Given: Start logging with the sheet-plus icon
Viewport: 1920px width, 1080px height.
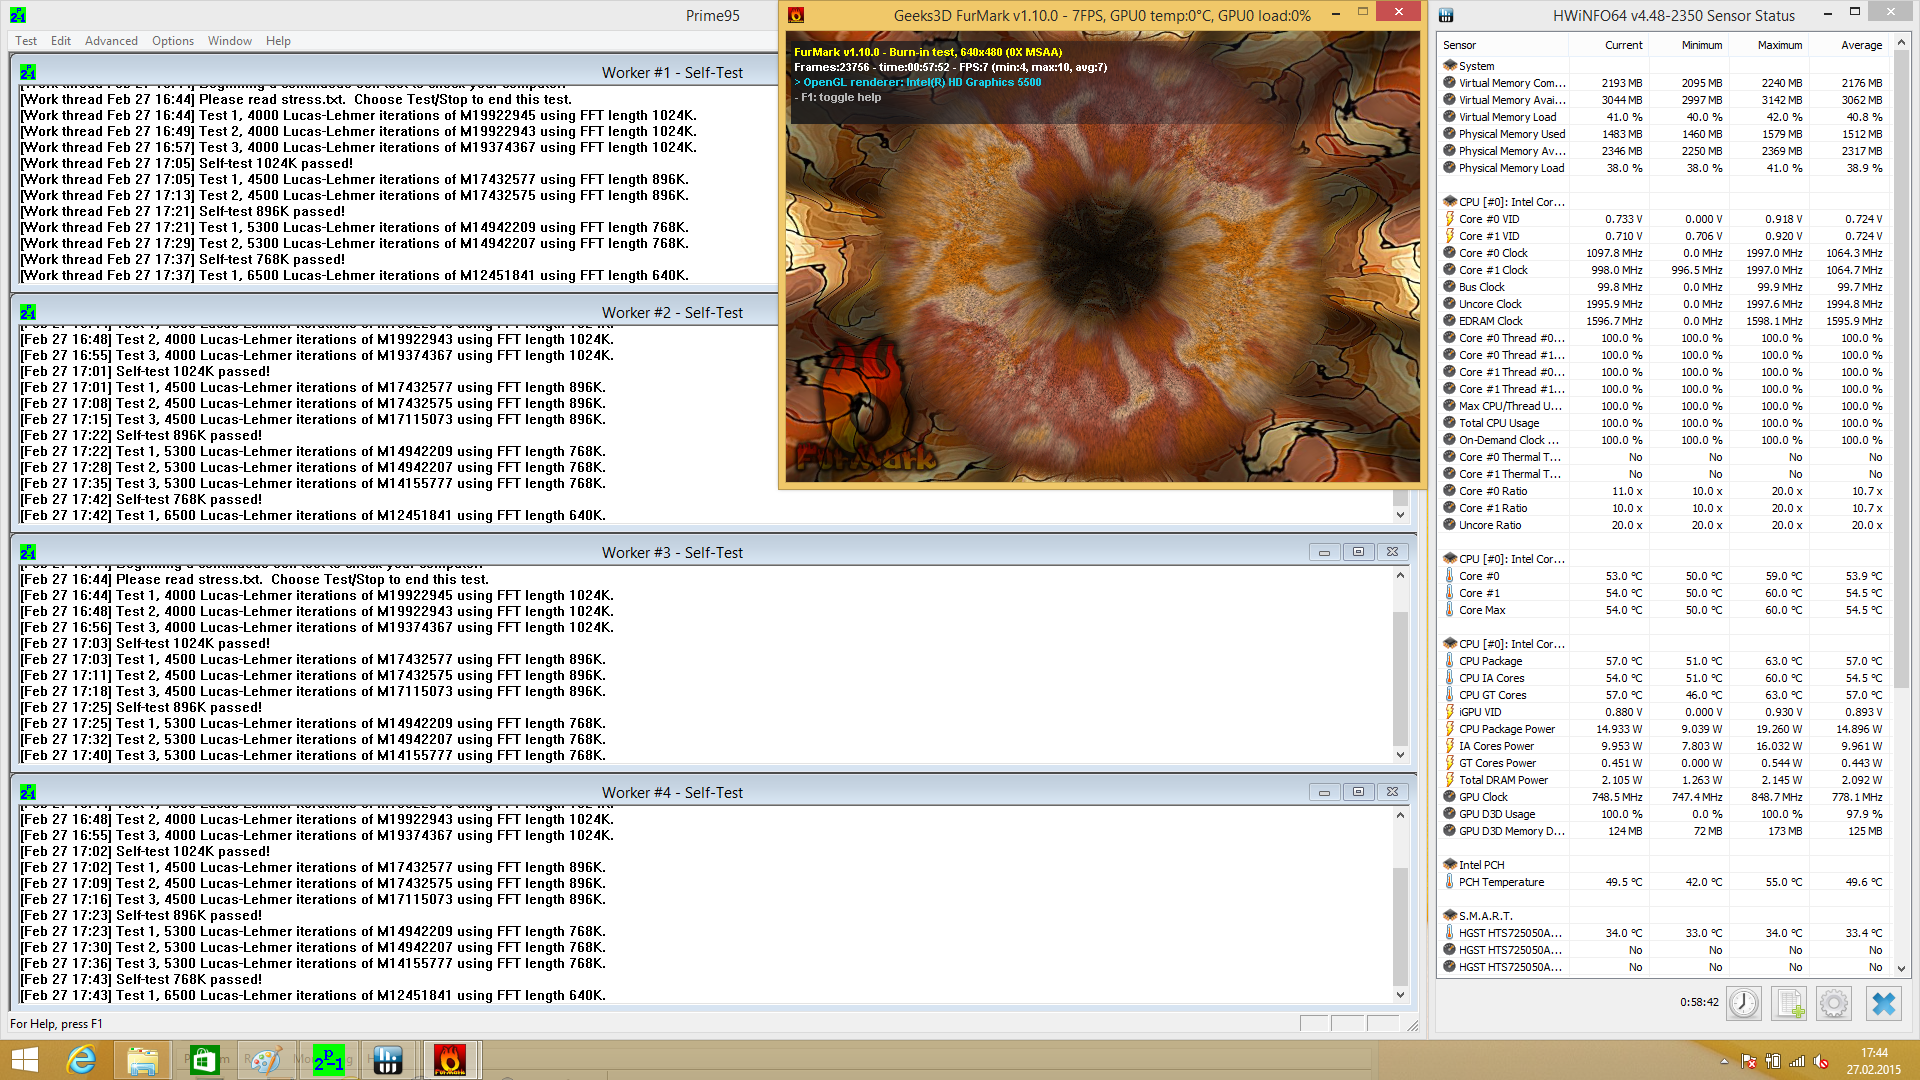Looking at the screenshot, I should [x=1788, y=1003].
